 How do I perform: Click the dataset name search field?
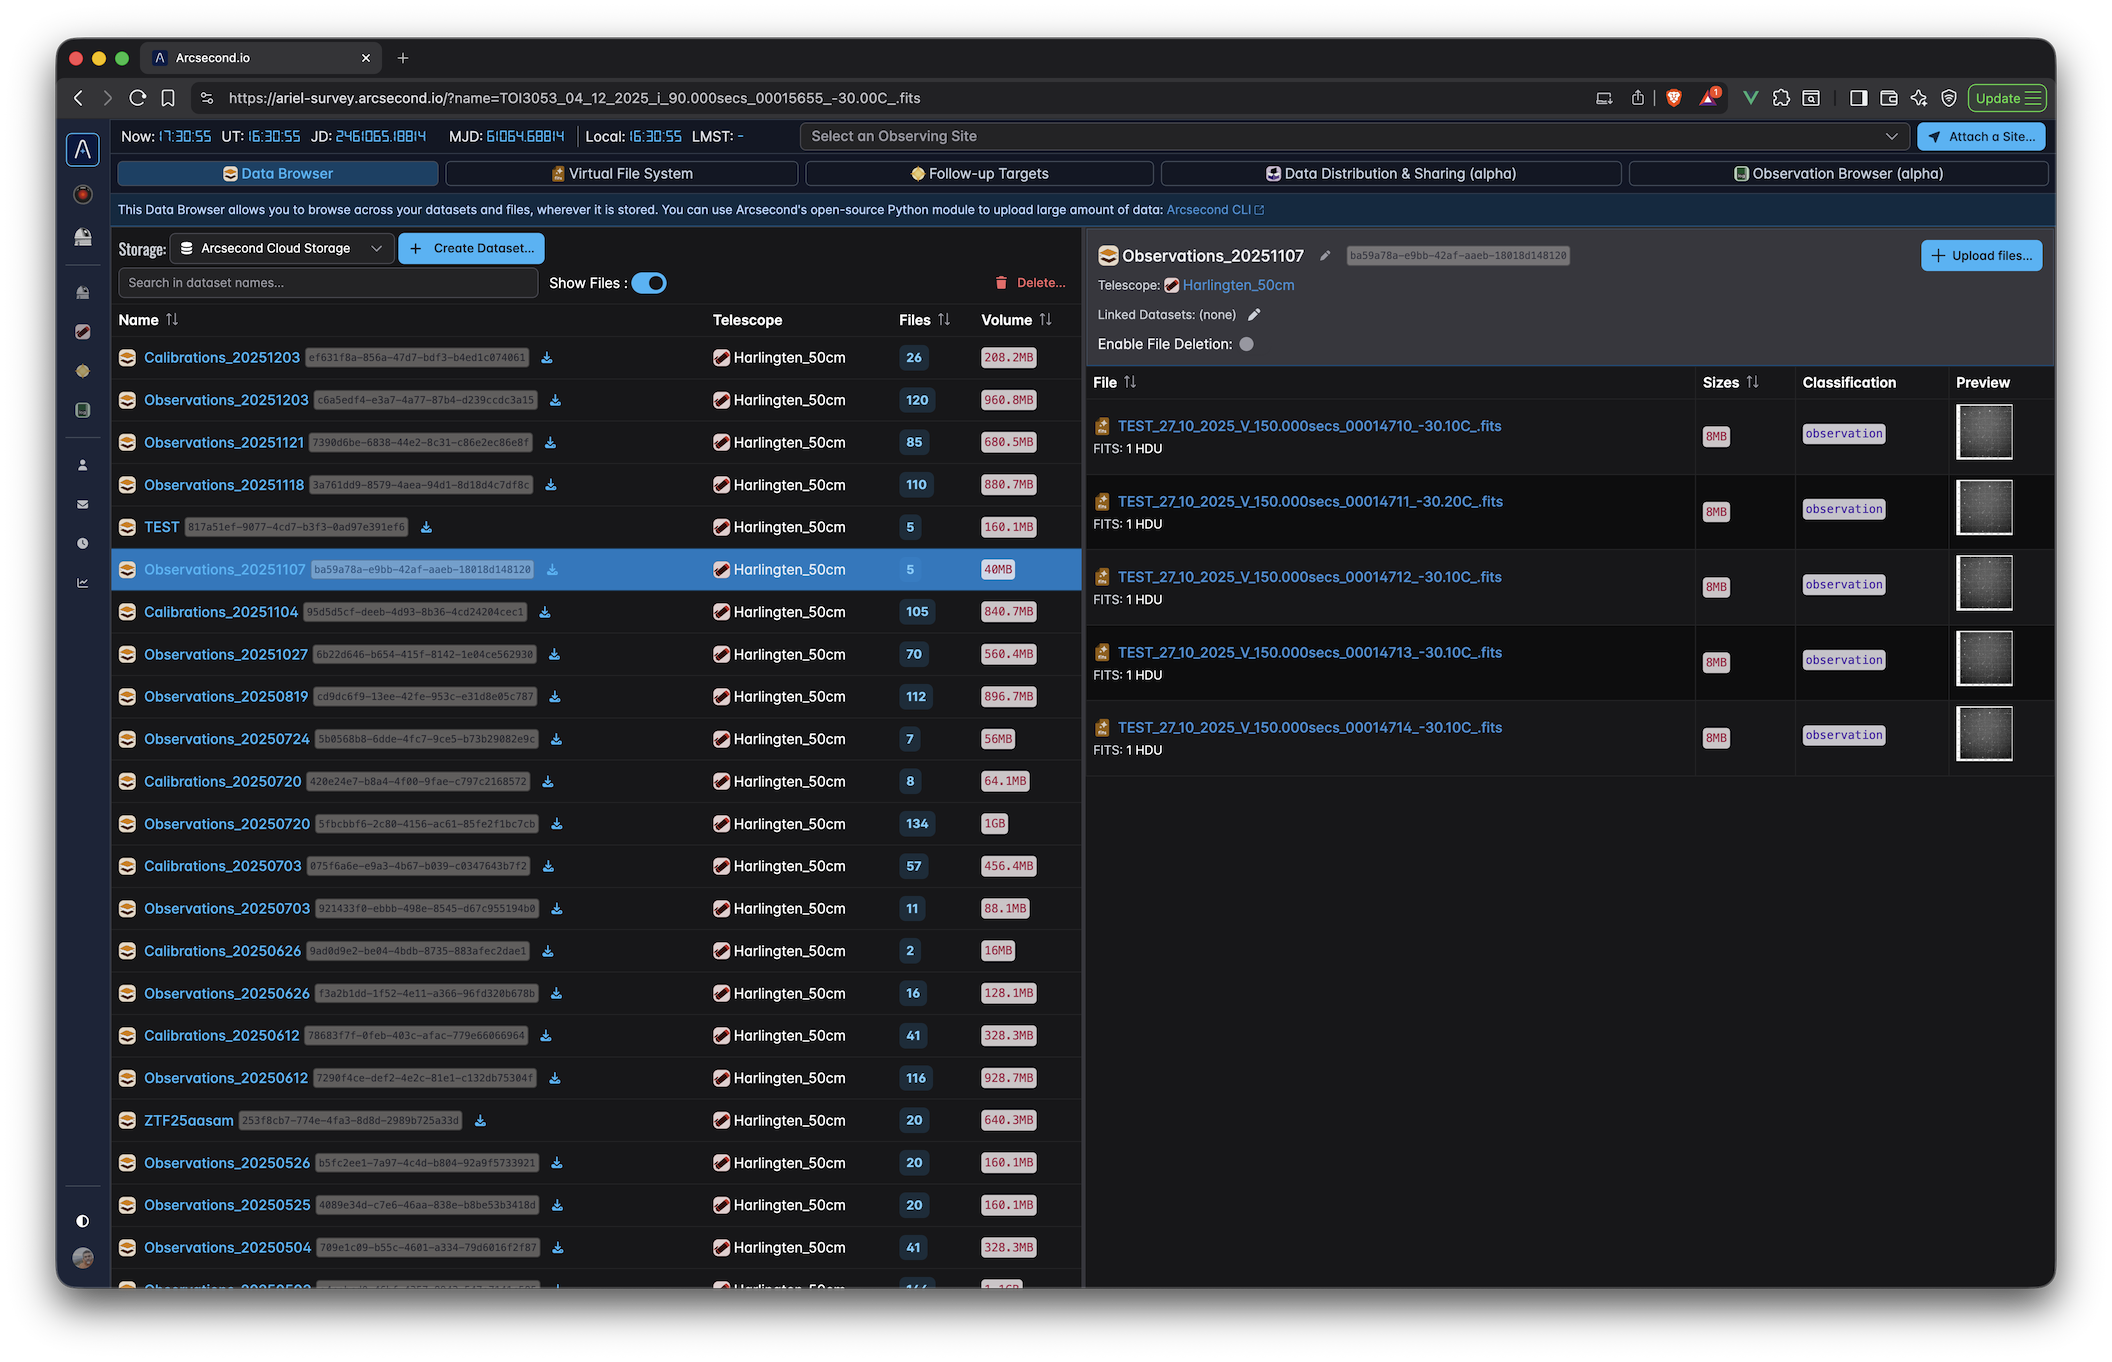328,283
